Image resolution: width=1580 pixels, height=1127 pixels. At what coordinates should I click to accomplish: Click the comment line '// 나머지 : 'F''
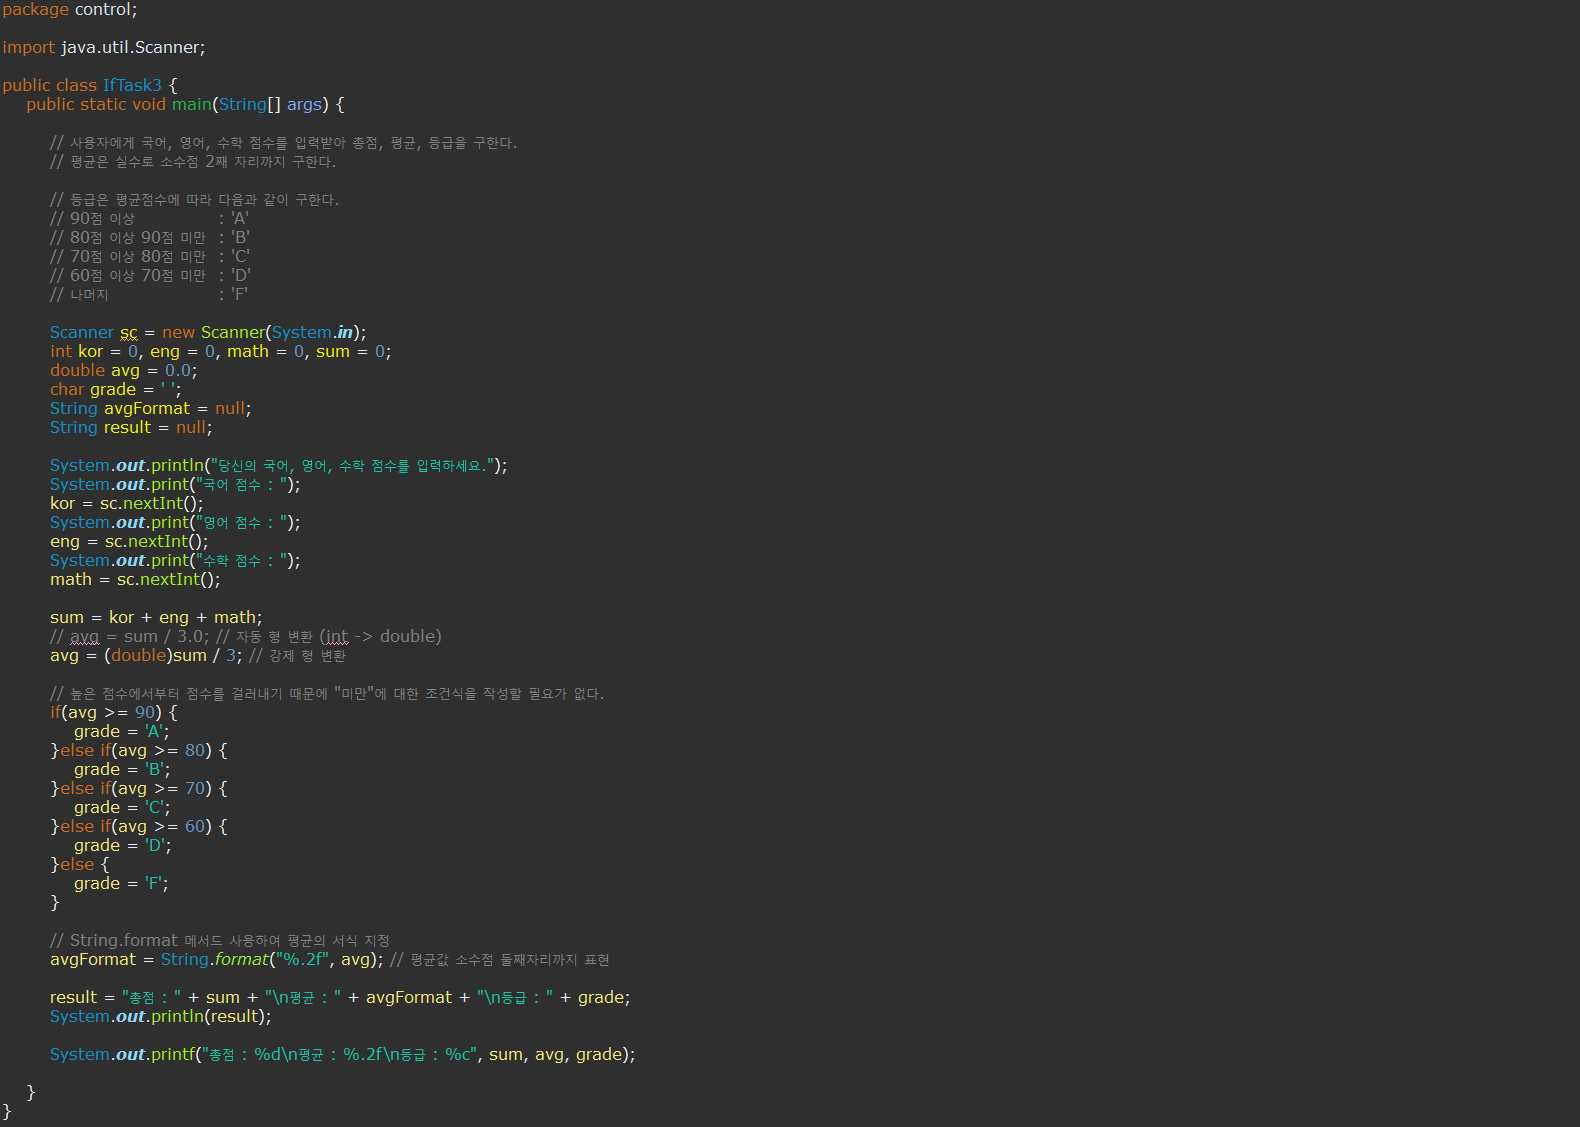[x=149, y=295]
